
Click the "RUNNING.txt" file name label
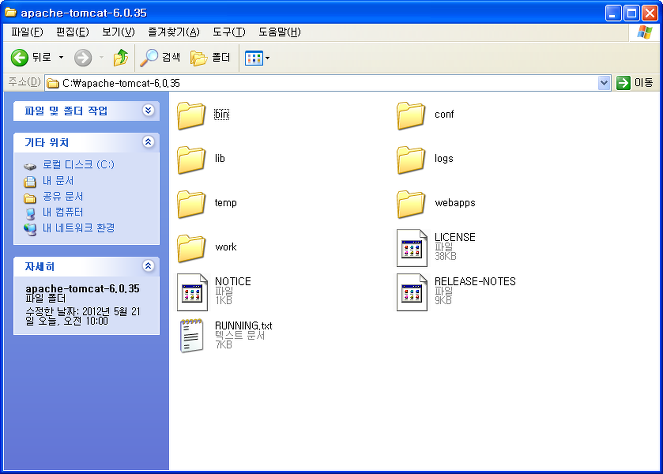click(244, 326)
